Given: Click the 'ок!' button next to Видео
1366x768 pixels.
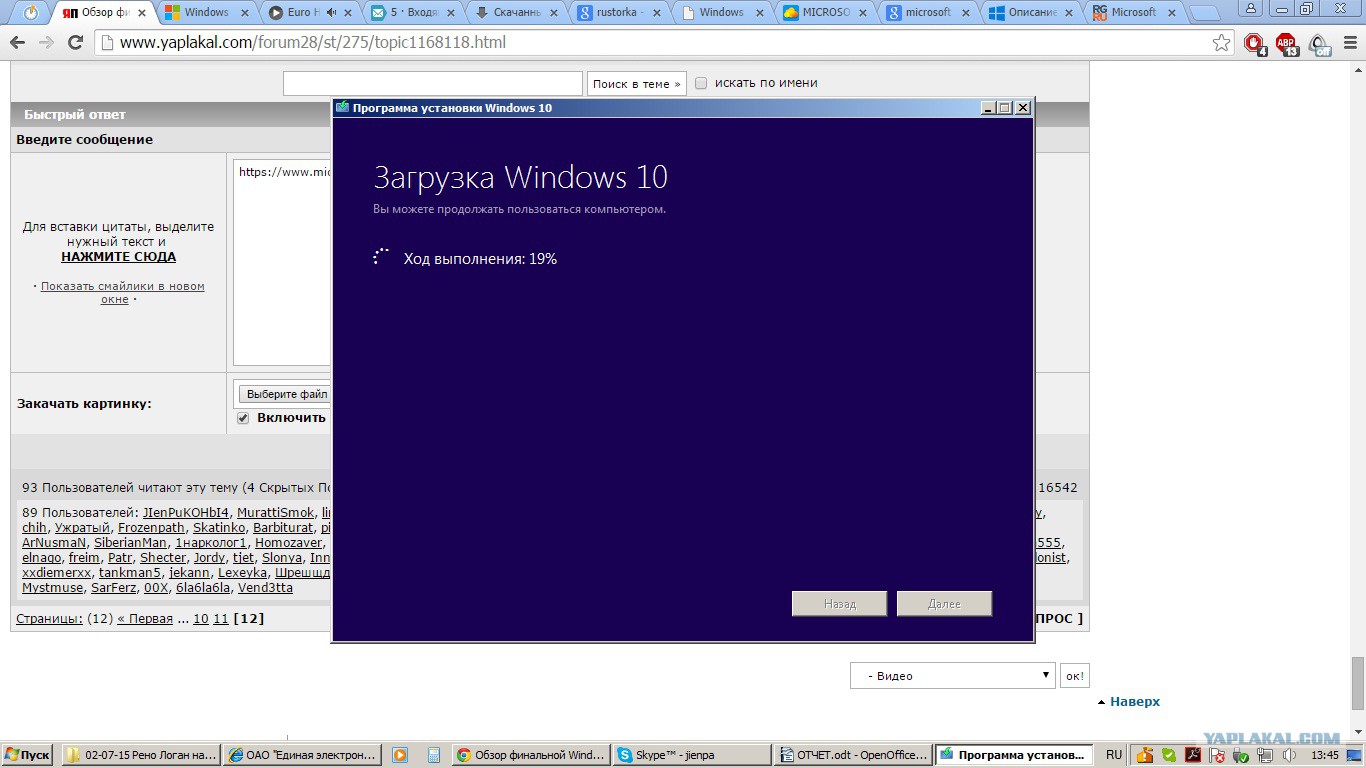Looking at the screenshot, I should pyautogui.click(x=1074, y=675).
